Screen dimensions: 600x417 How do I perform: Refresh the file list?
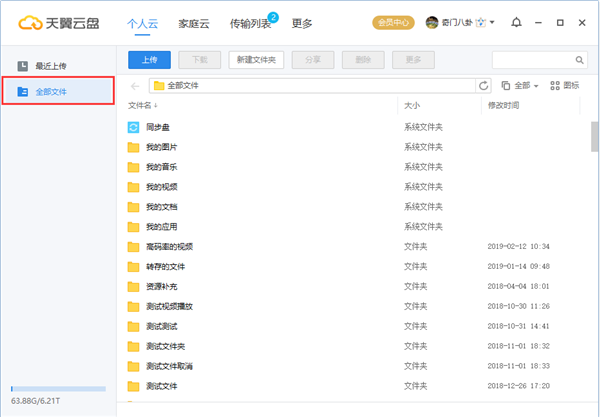coord(483,86)
